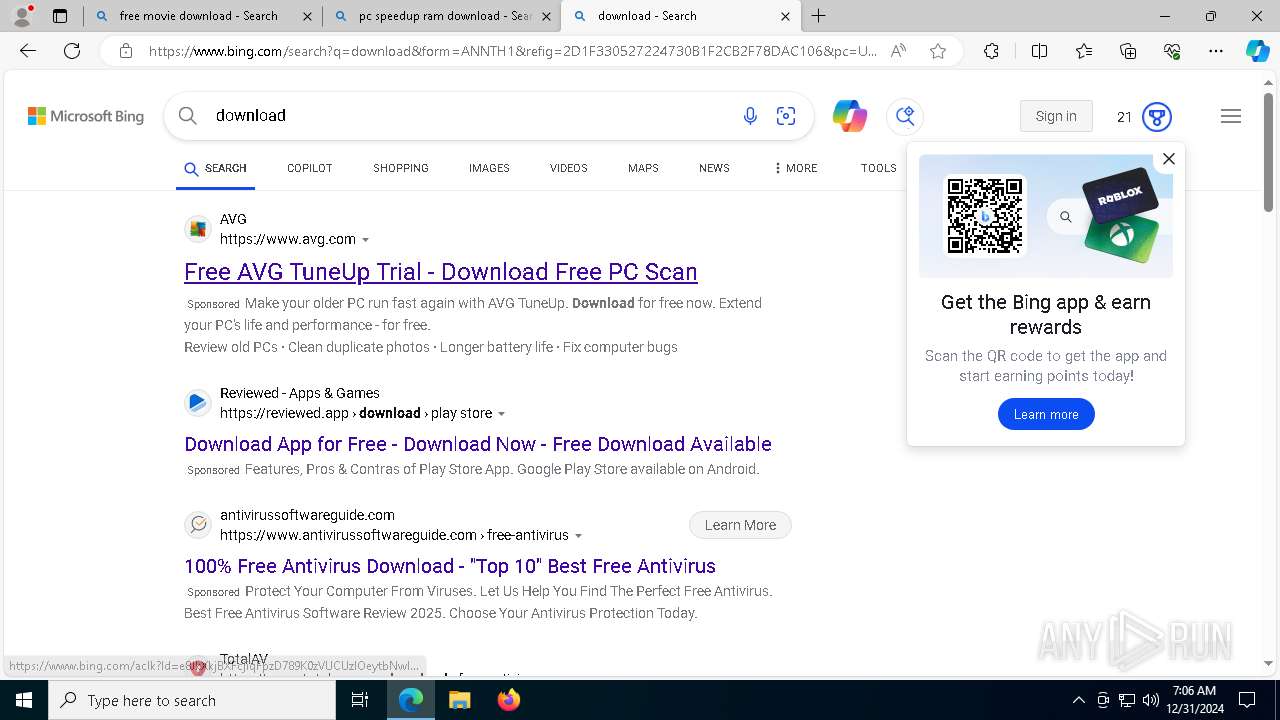1280x720 pixels.
Task: Click Learn more in rewards popup
Action: pyautogui.click(x=1046, y=414)
